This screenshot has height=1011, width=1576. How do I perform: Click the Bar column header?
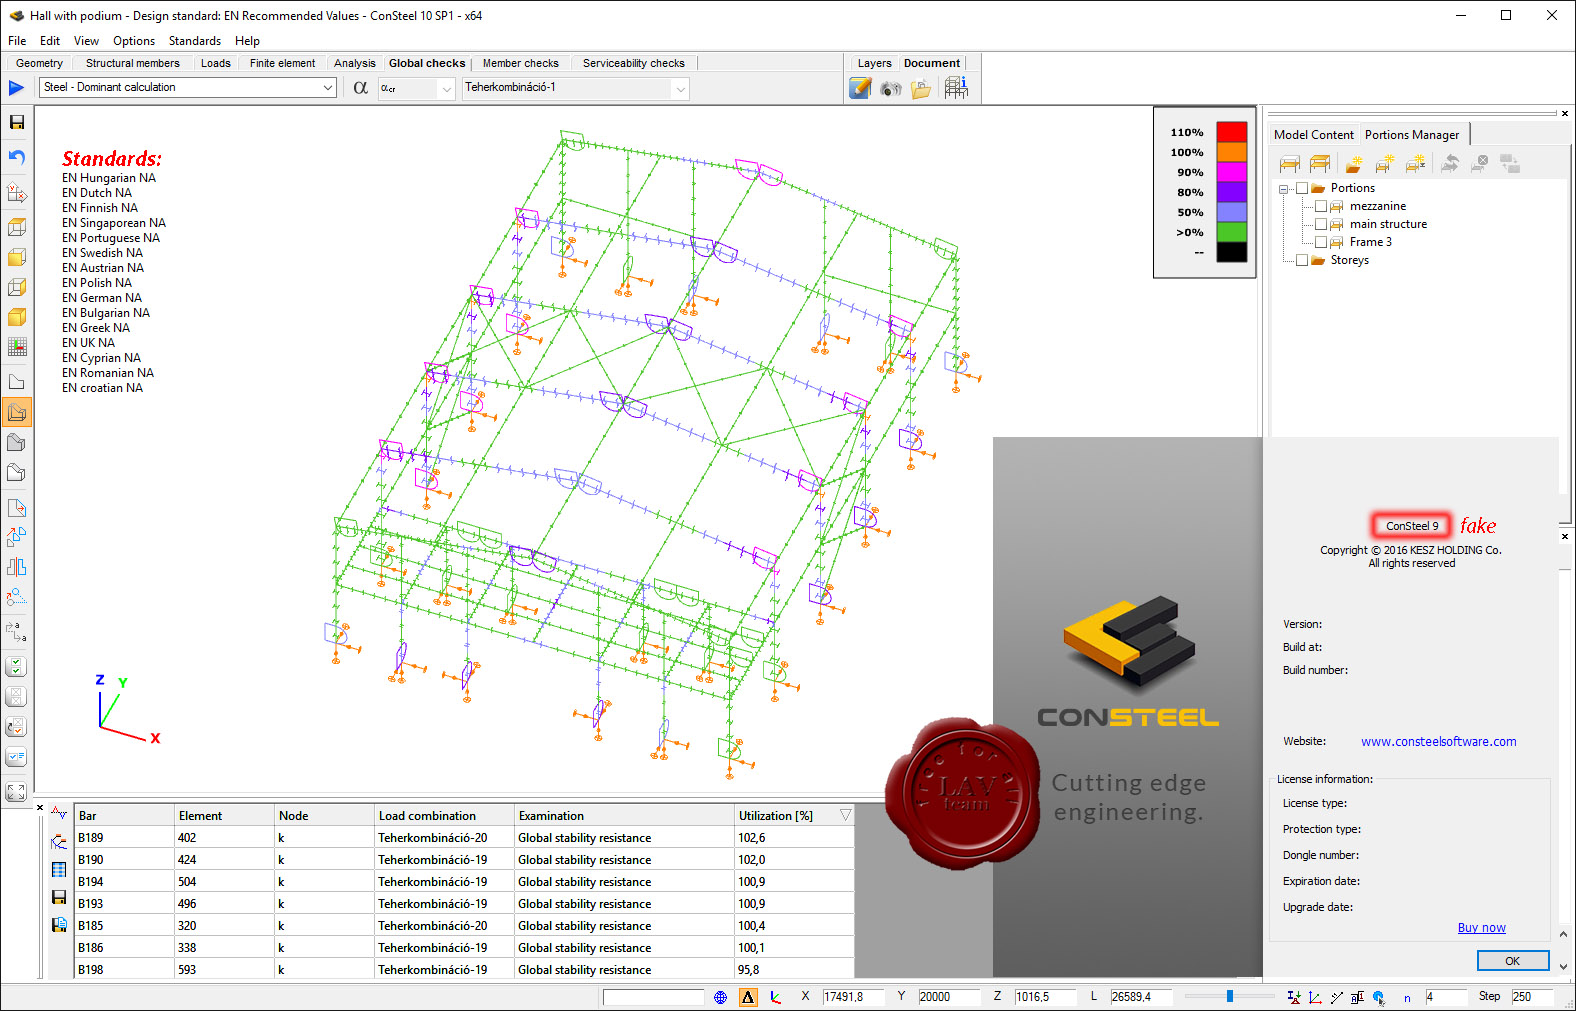pos(124,815)
